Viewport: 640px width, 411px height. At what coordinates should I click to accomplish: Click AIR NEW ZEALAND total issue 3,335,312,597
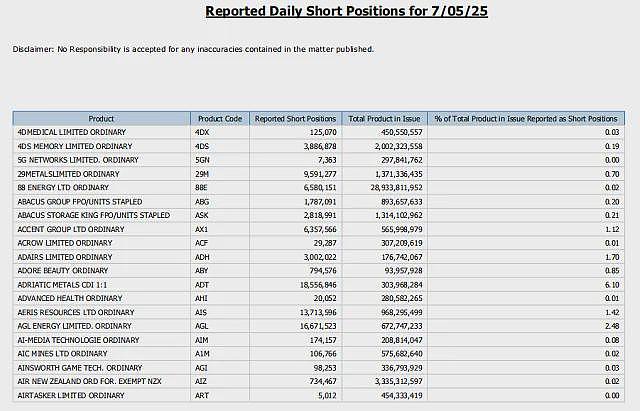tap(398, 381)
